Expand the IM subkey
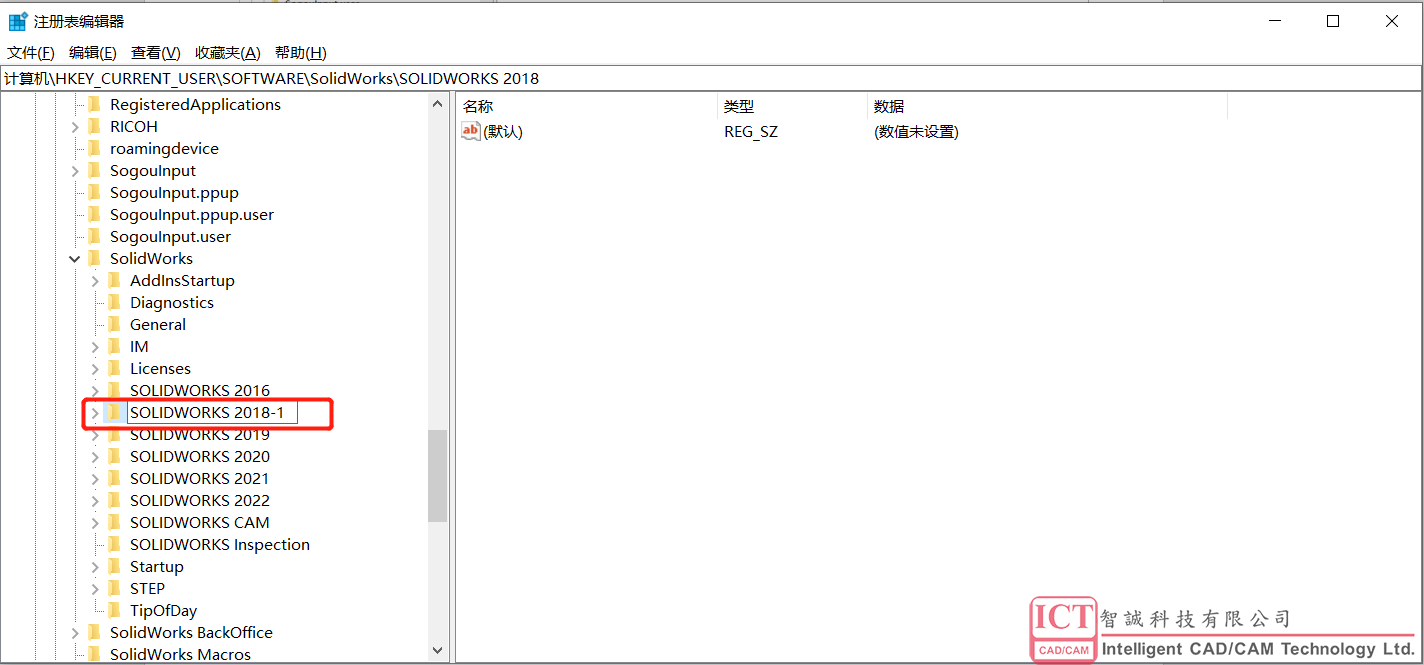The width and height of the screenshot is (1424, 665). point(95,347)
